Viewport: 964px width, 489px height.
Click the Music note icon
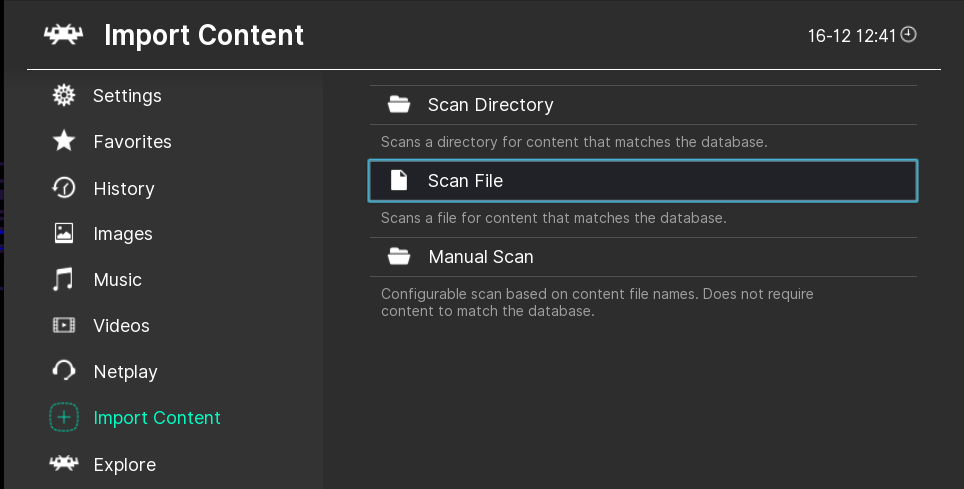[64, 280]
